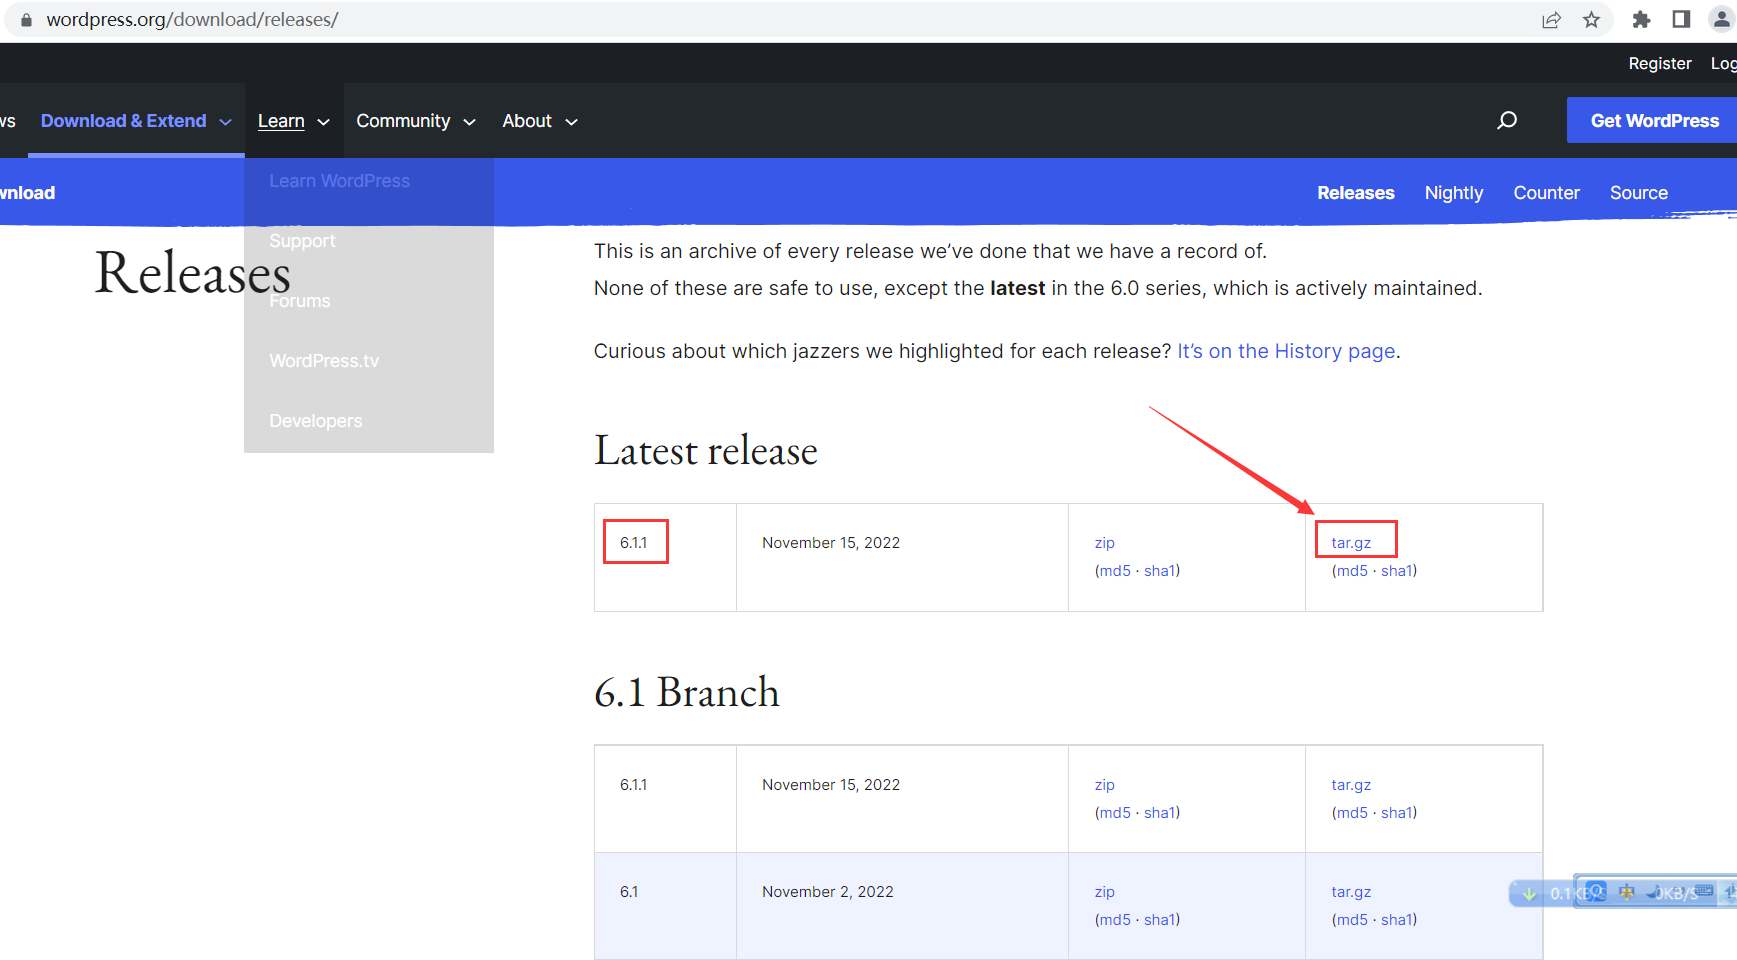Screen dimensions: 1737x960
Task: Open sha1 under tar.gz in Latest release
Action: 1396,571
